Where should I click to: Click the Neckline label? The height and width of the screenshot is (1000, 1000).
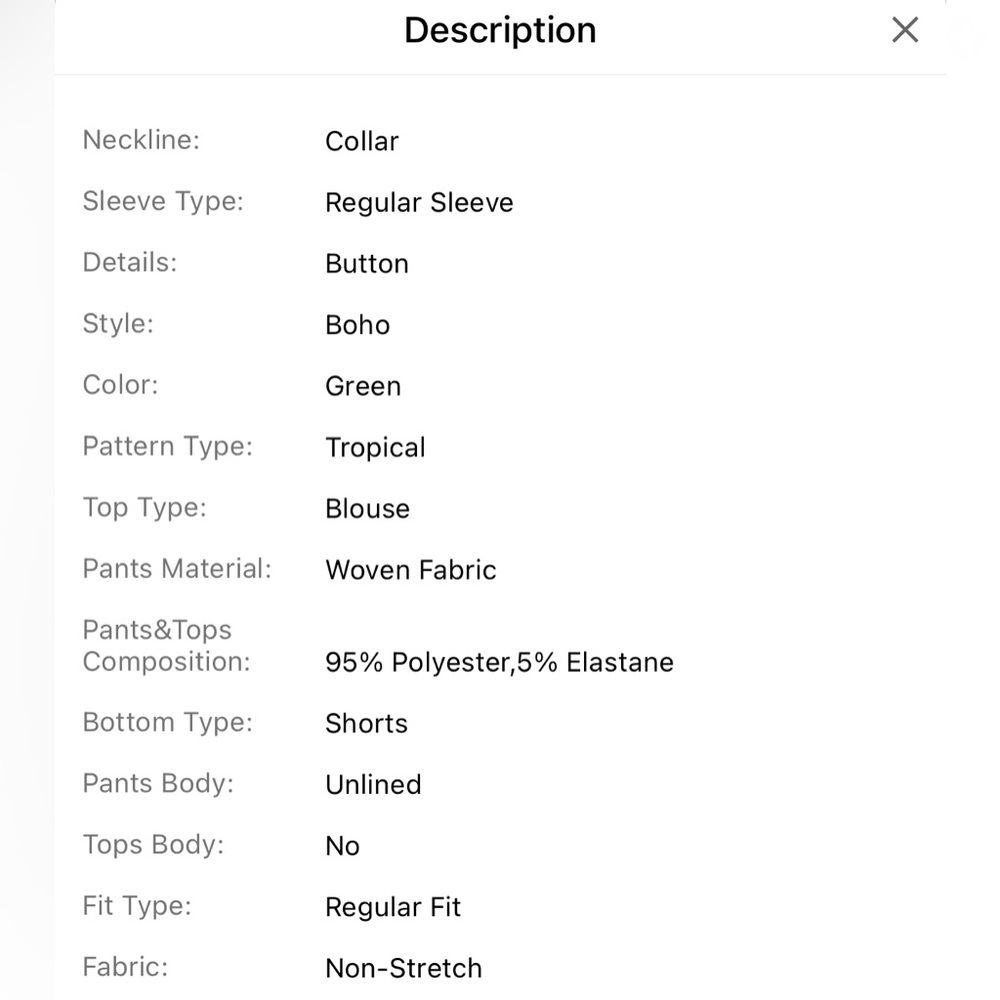[141, 140]
